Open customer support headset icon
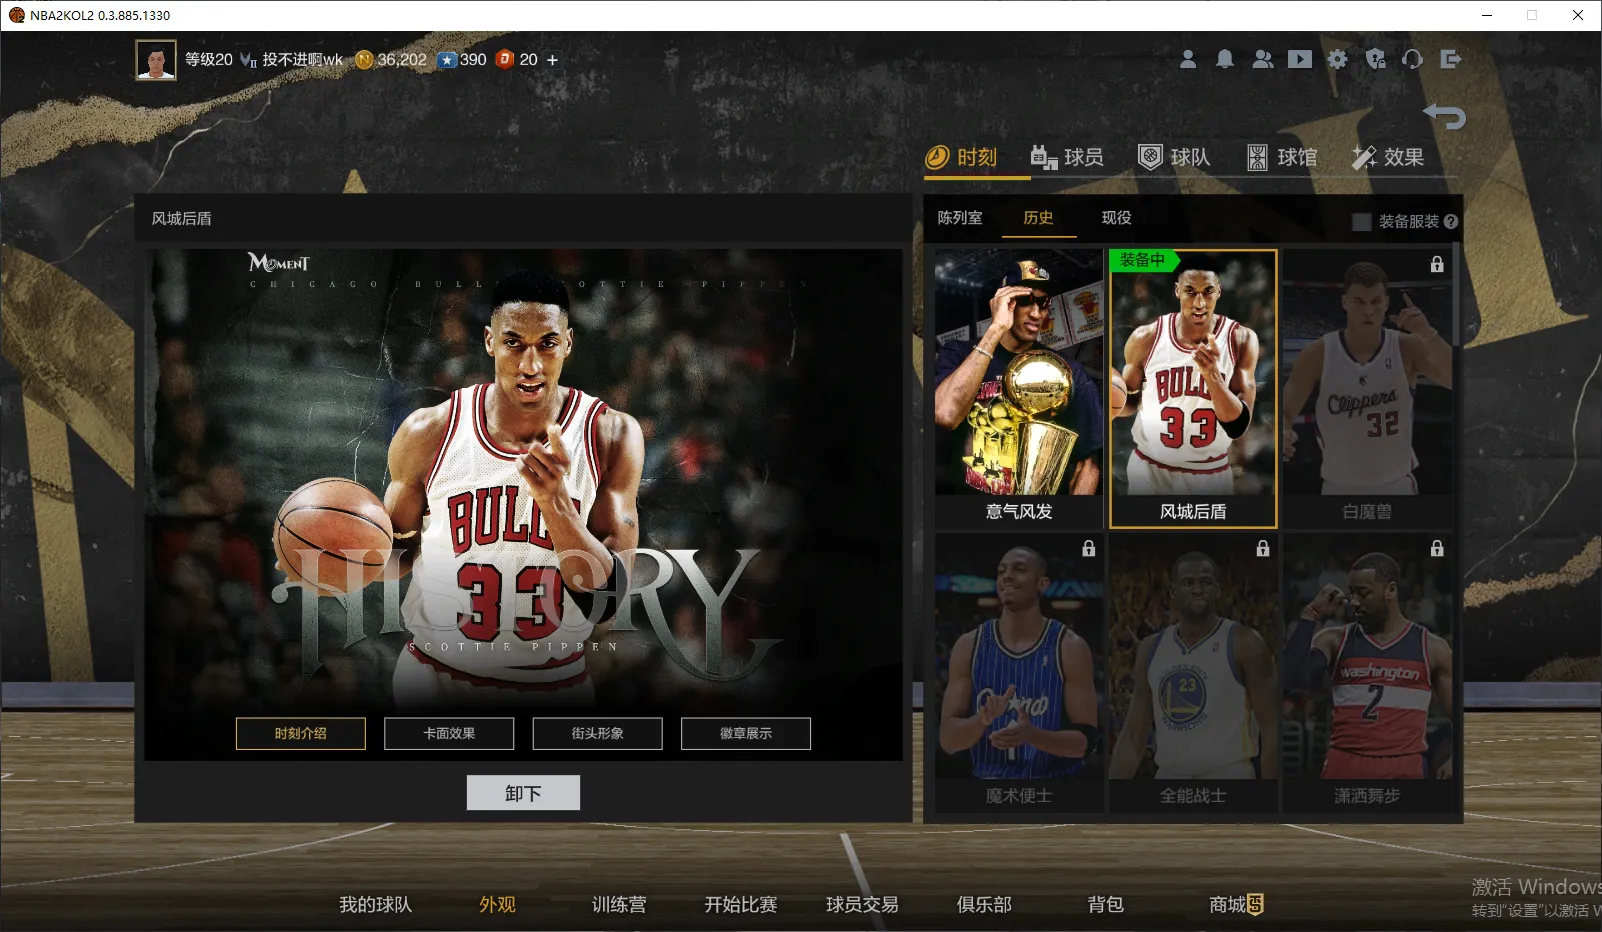This screenshot has height=932, width=1602. pyautogui.click(x=1412, y=59)
